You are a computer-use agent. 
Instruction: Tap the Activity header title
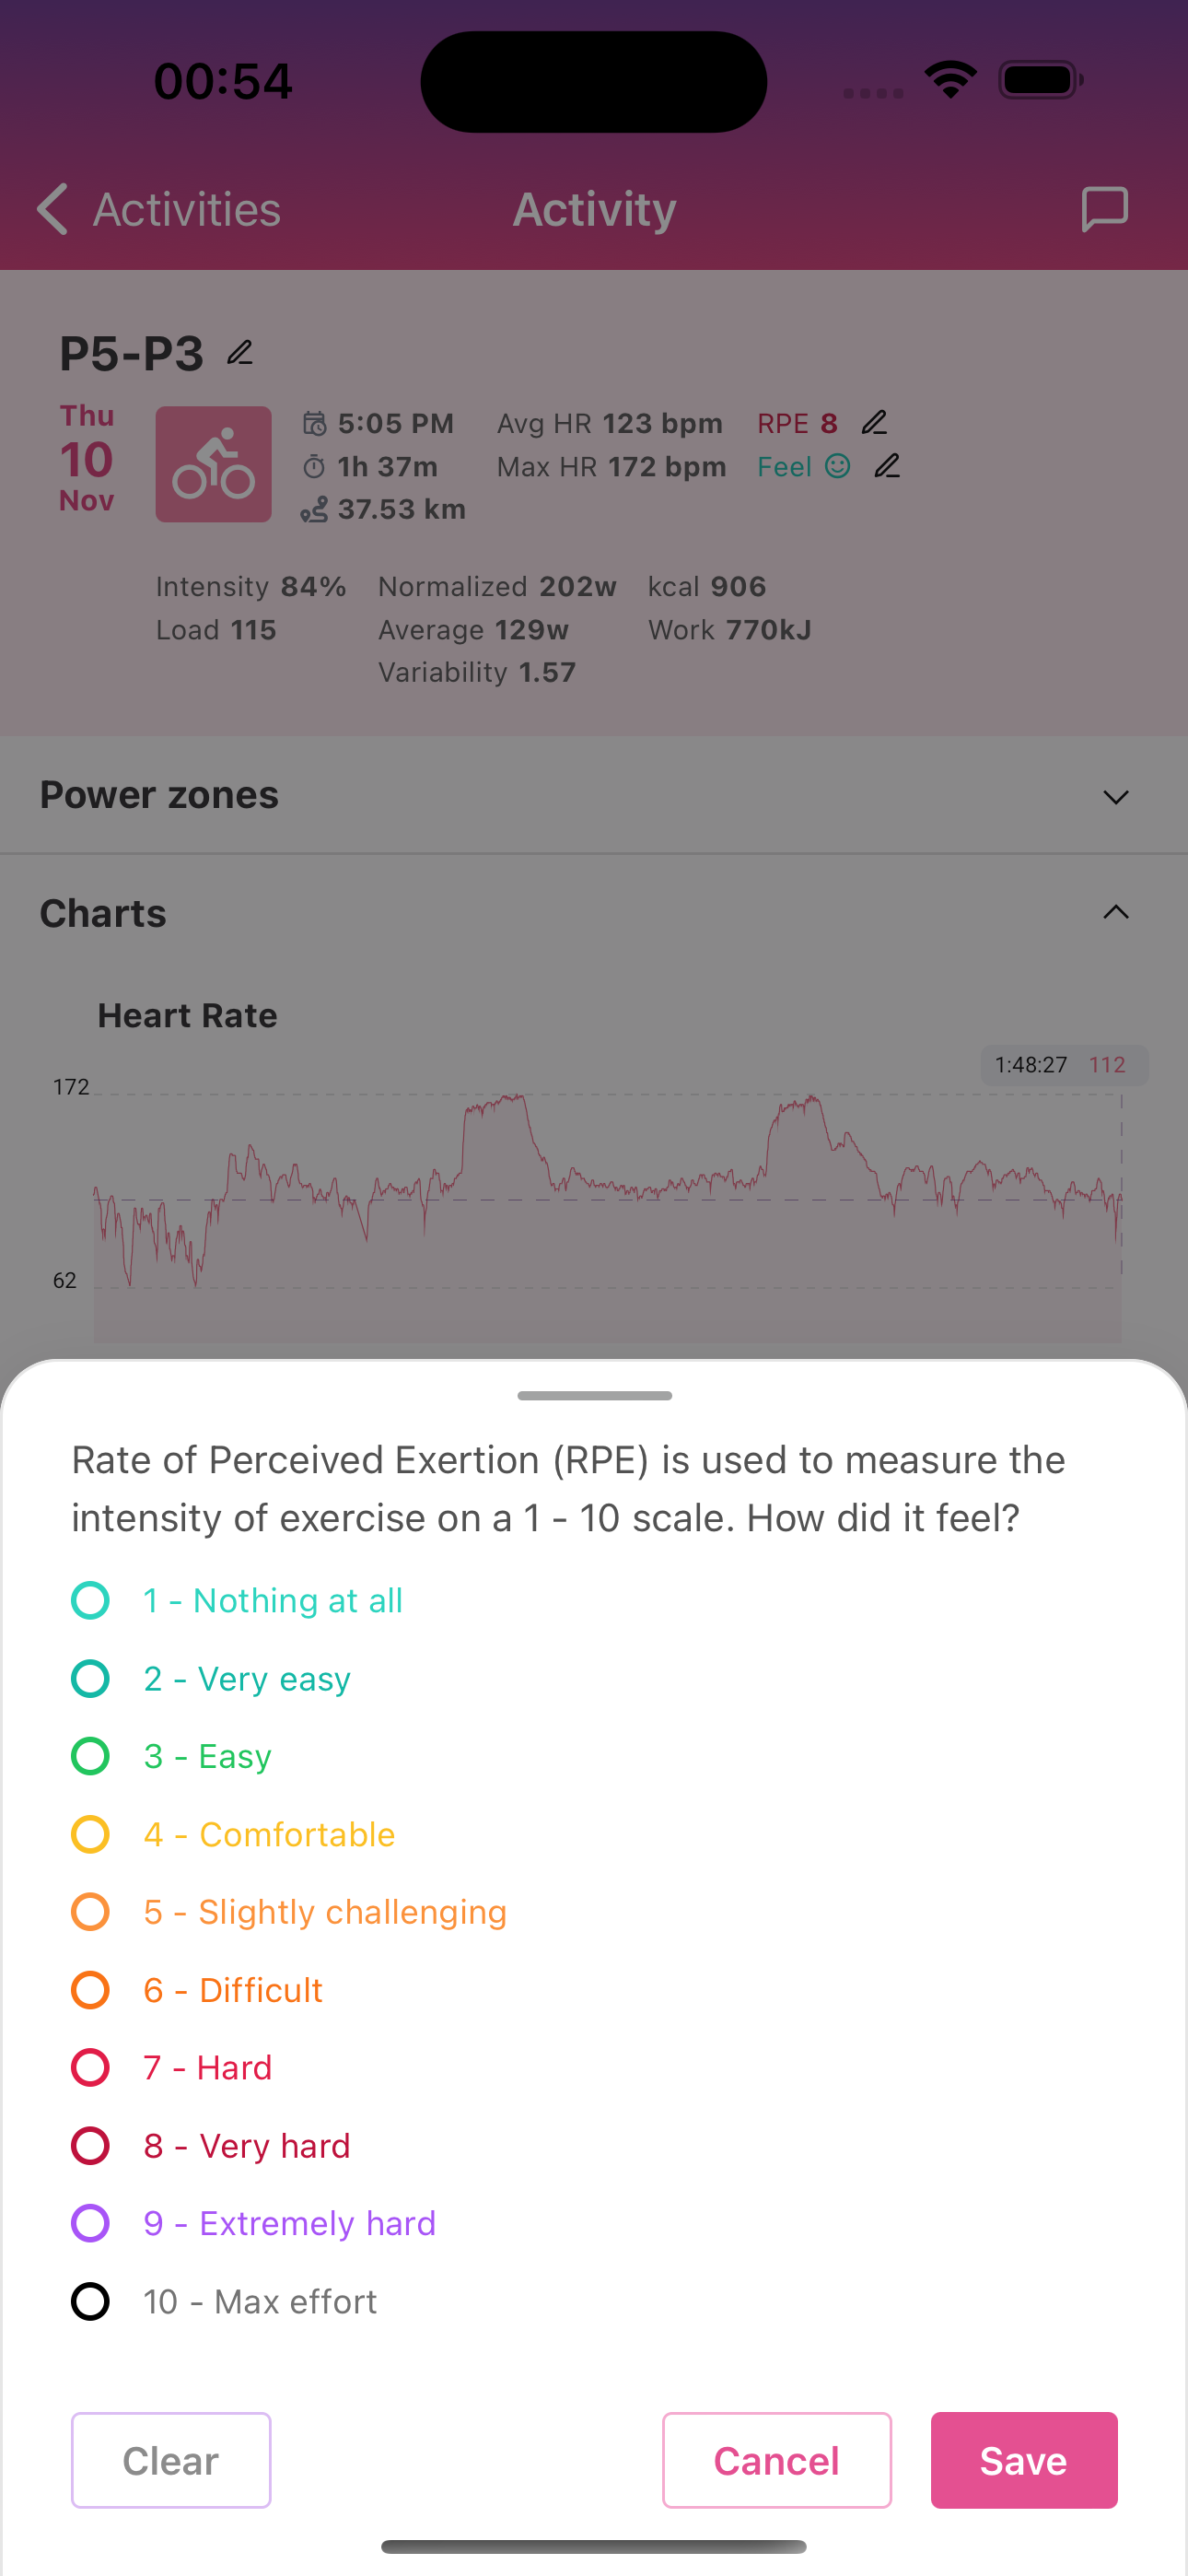[x=594, y=209]
